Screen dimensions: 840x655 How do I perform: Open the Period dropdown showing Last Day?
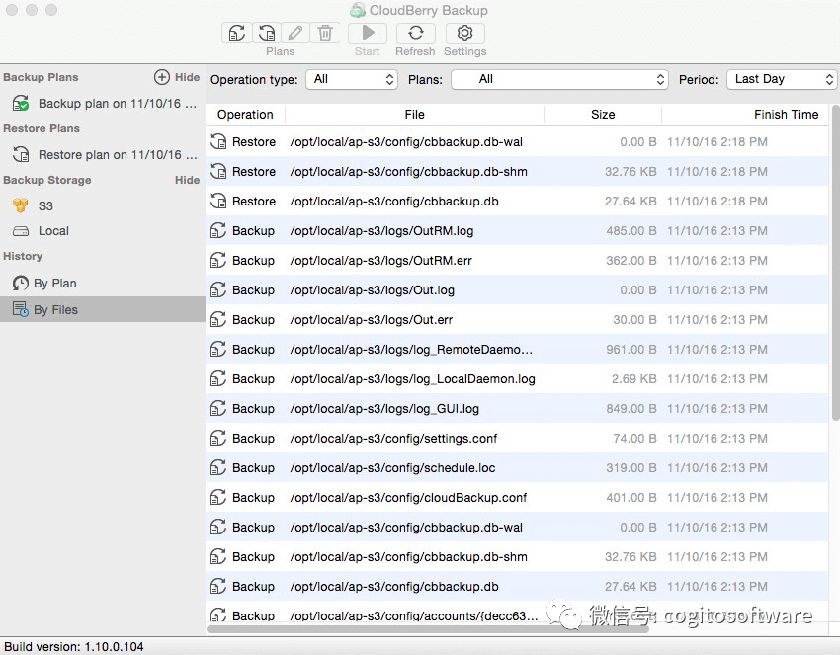pos(782,79)
